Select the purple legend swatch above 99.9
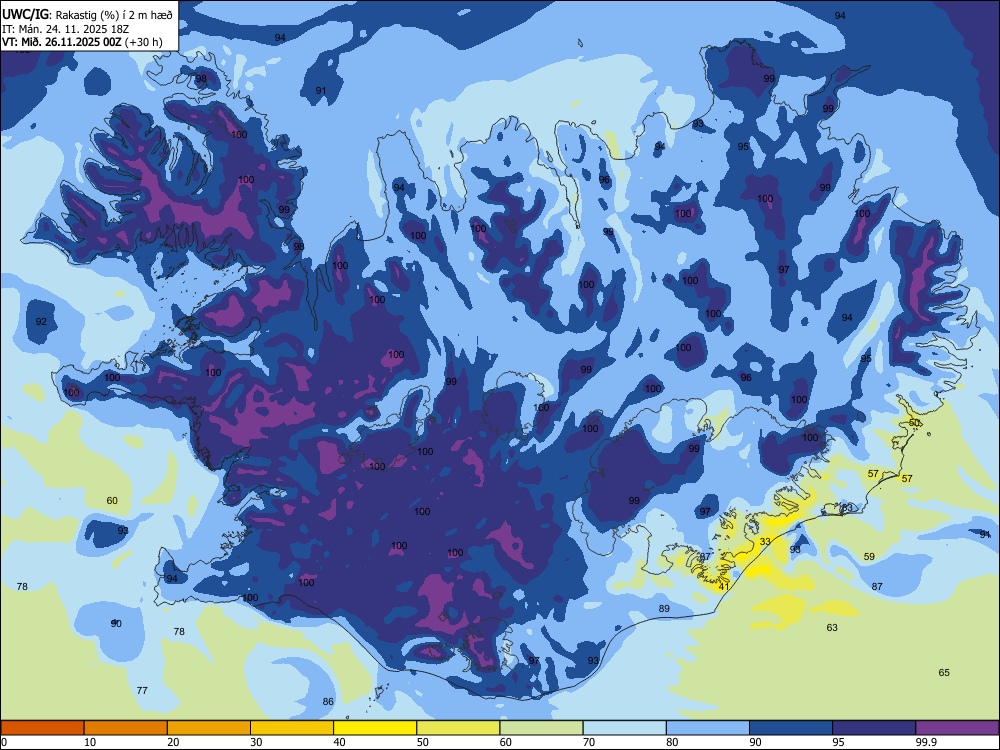 (957, 728)
